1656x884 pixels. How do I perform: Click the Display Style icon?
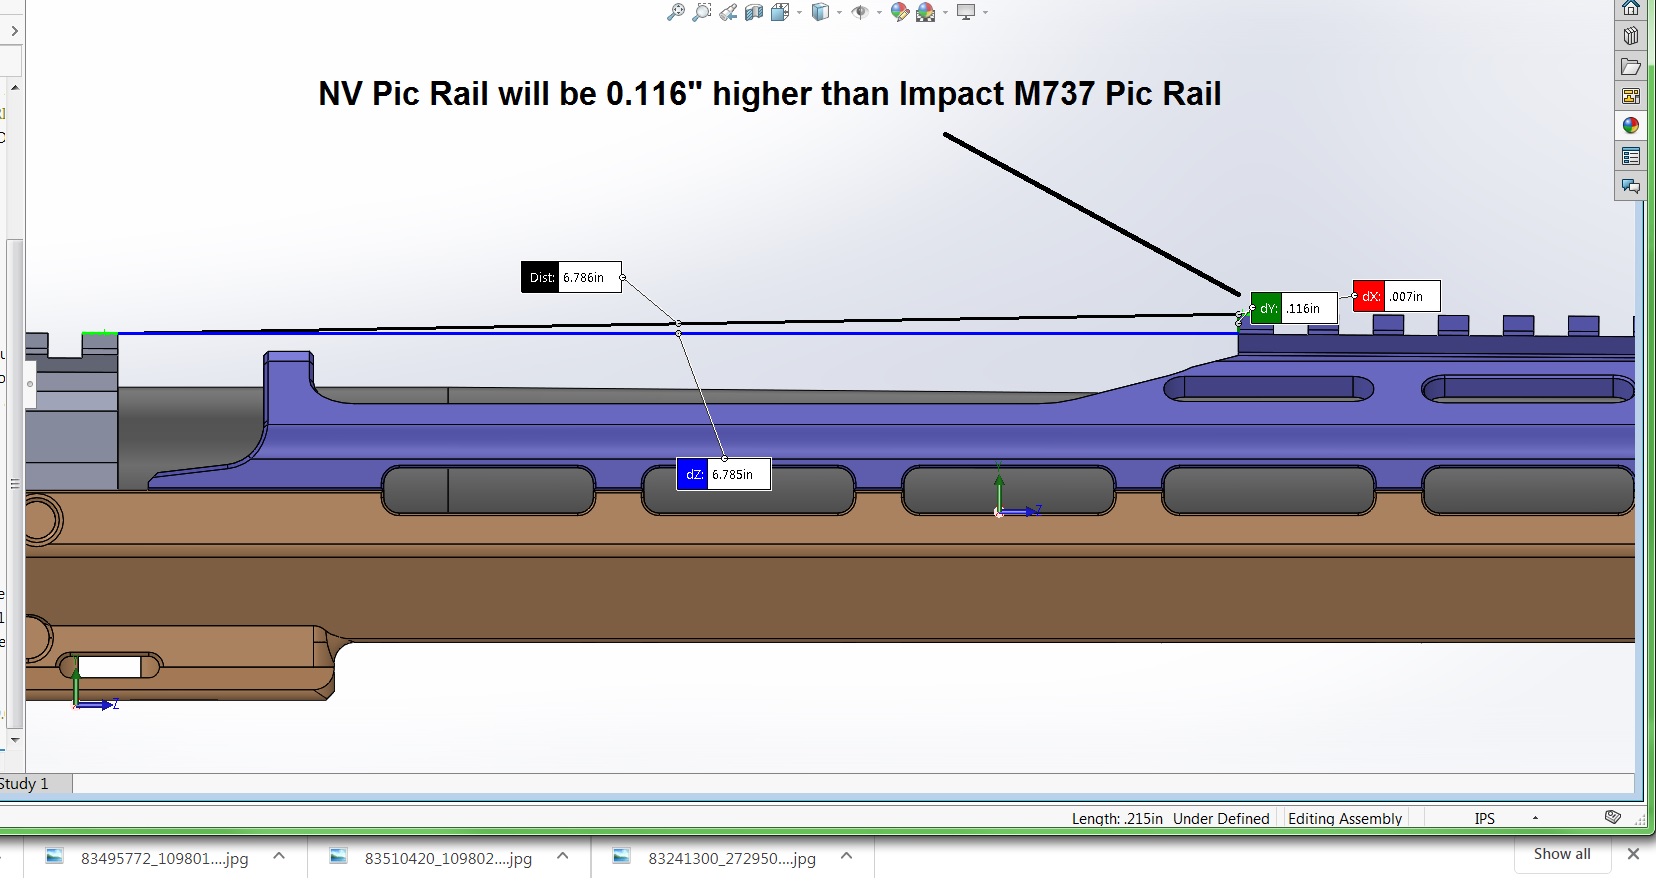pos(821,12)
